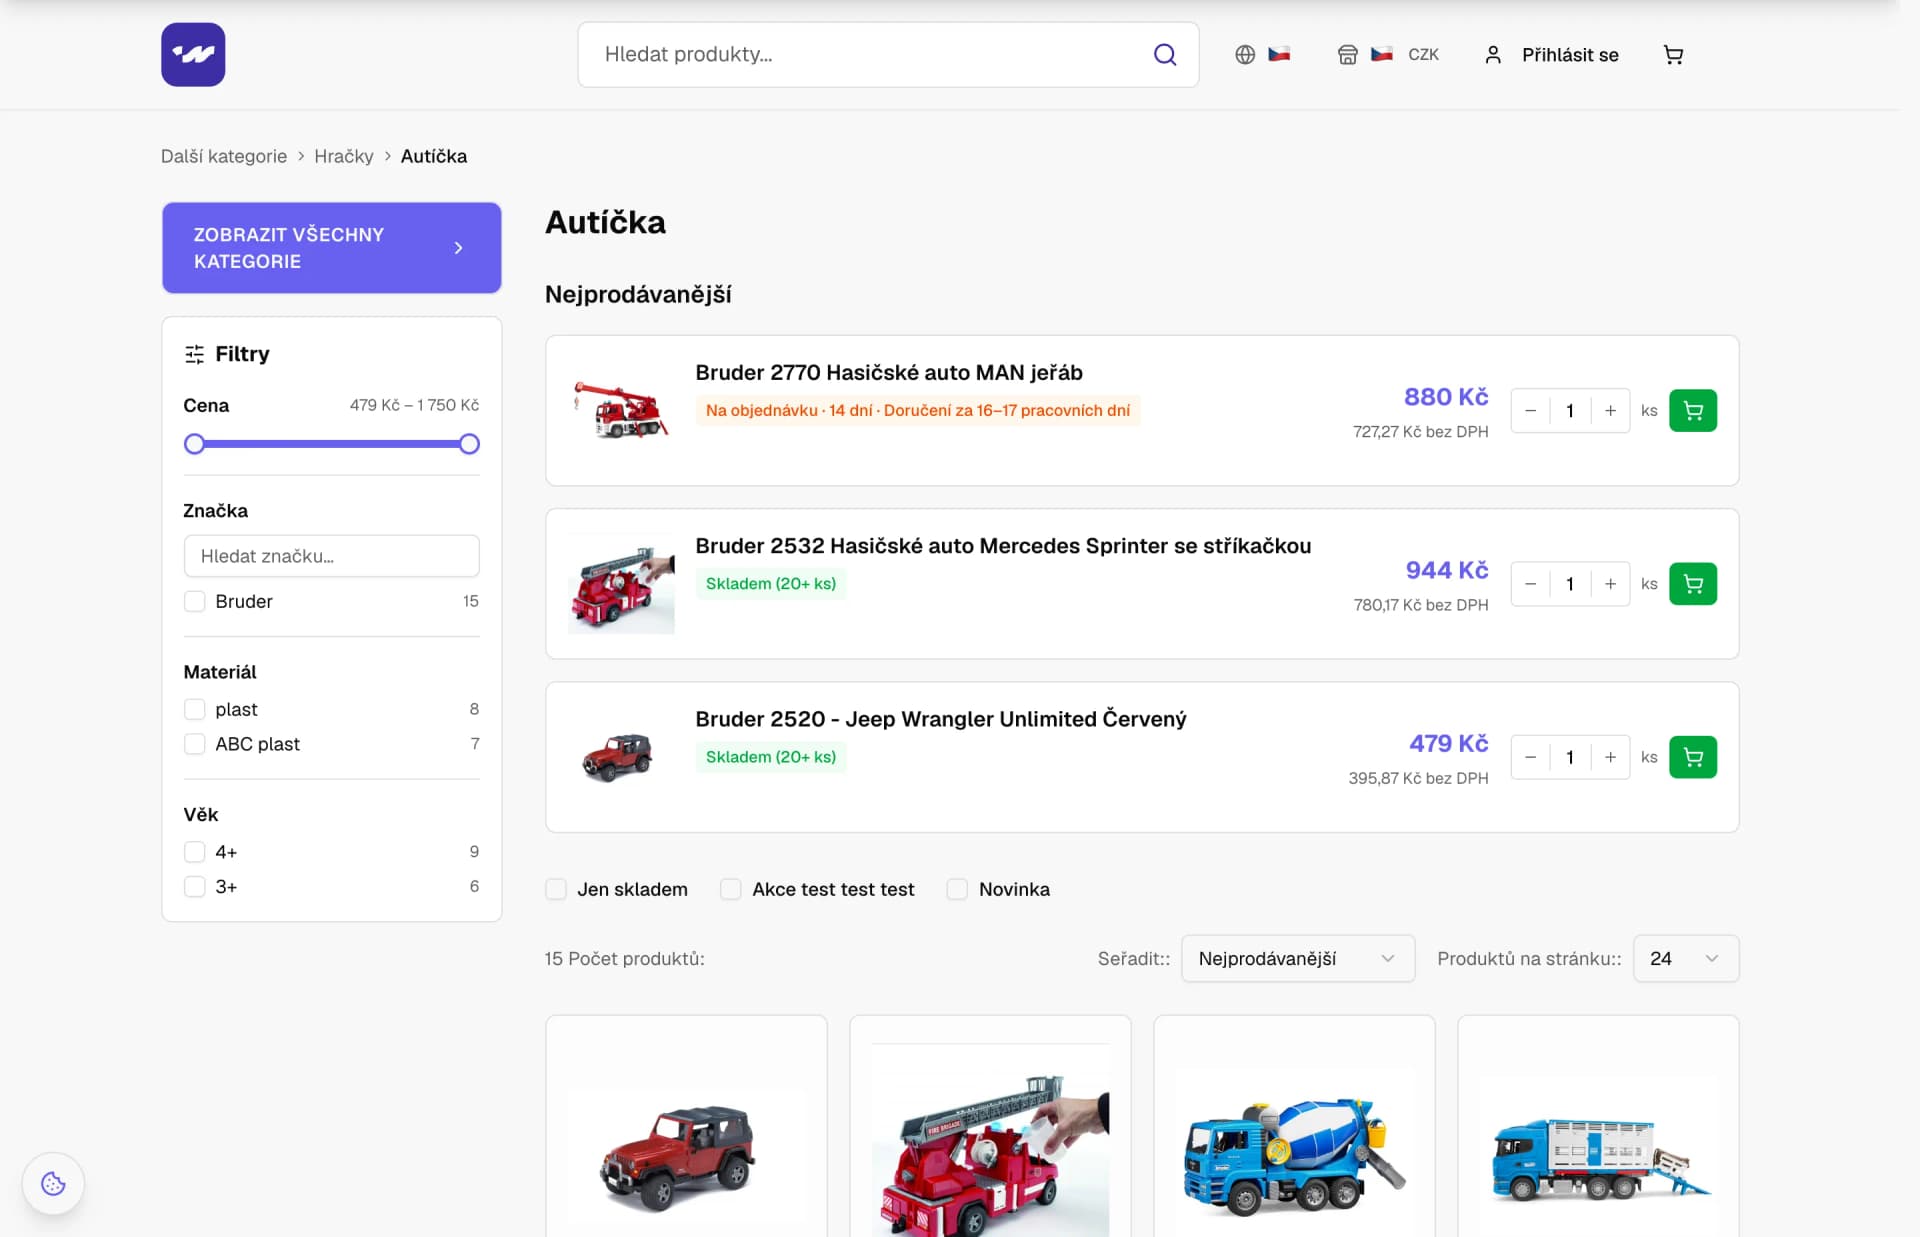Image resolution: width=1920 pixels, height=1237 pixels.
Task: Click Přihlásit se link
Action: pos(1570,55)
